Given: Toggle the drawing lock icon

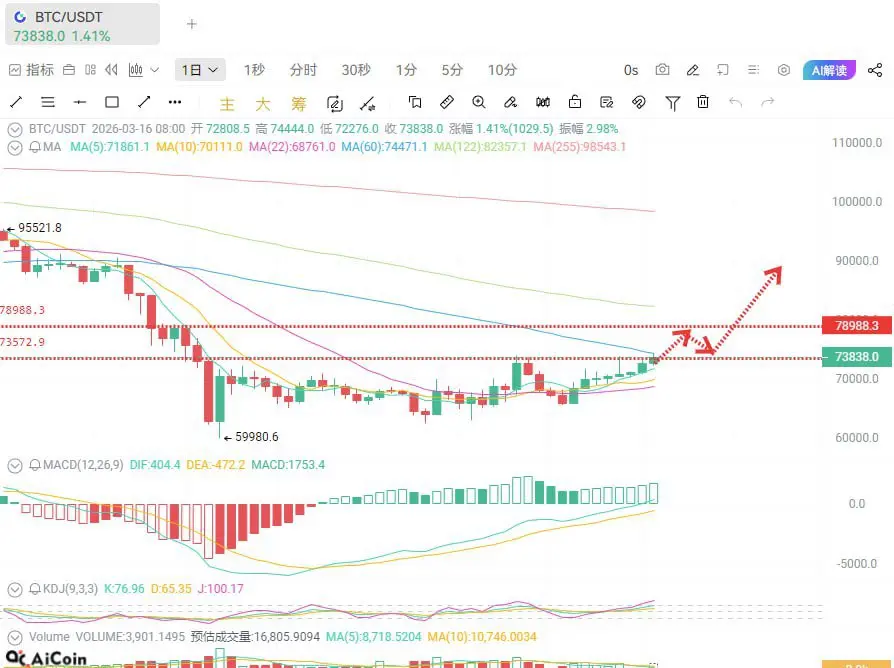Looking at the screenshot, I should pos(575,103).
